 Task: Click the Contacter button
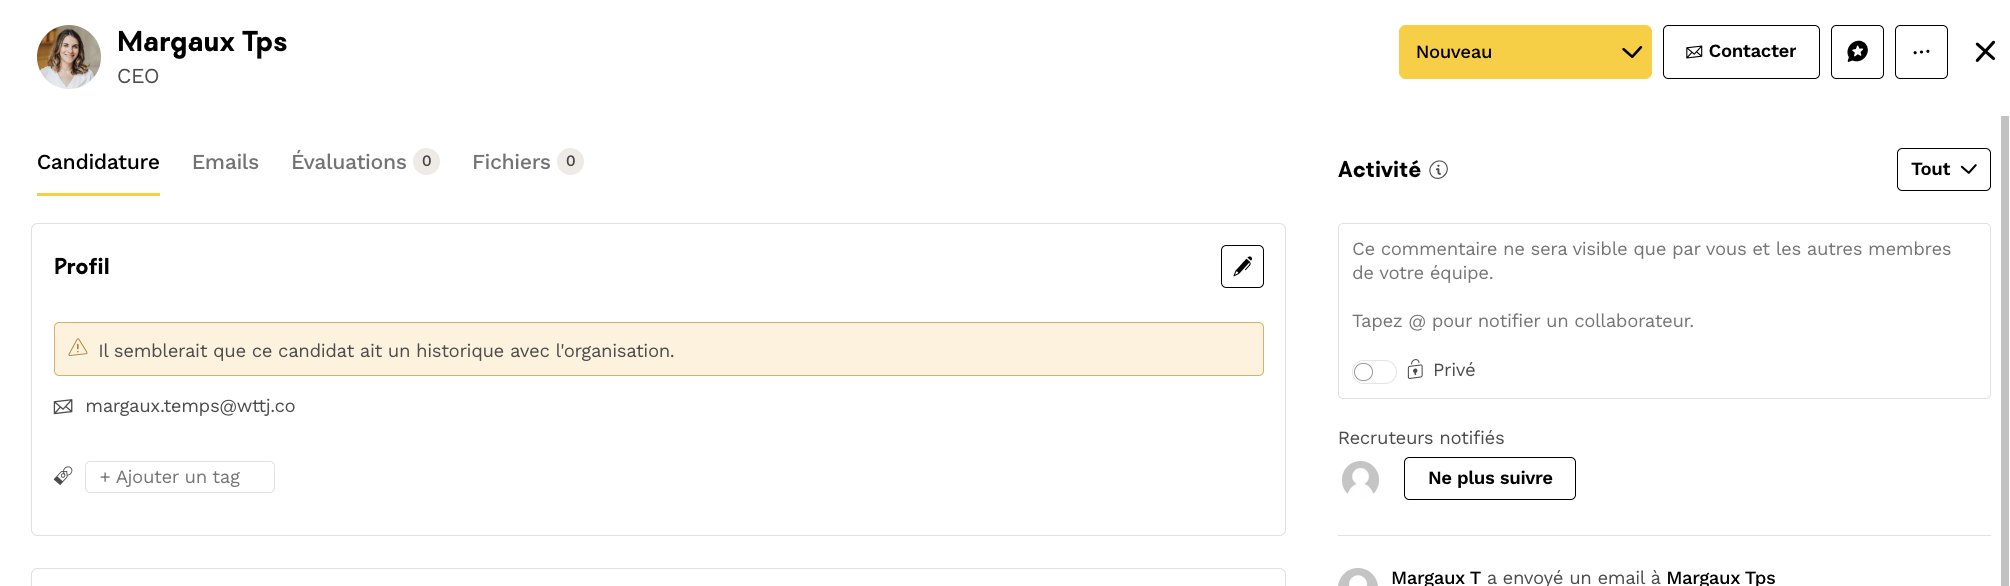(x=1740, y=52)
